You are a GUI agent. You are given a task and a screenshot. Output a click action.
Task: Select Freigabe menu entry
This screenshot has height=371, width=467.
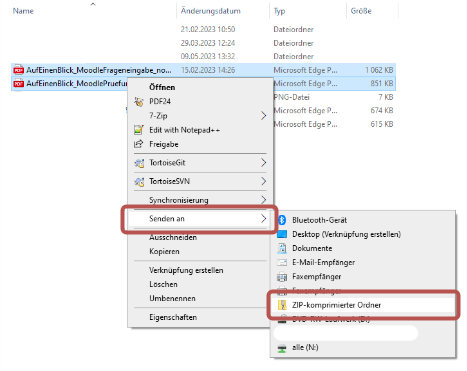pos(164,144)
